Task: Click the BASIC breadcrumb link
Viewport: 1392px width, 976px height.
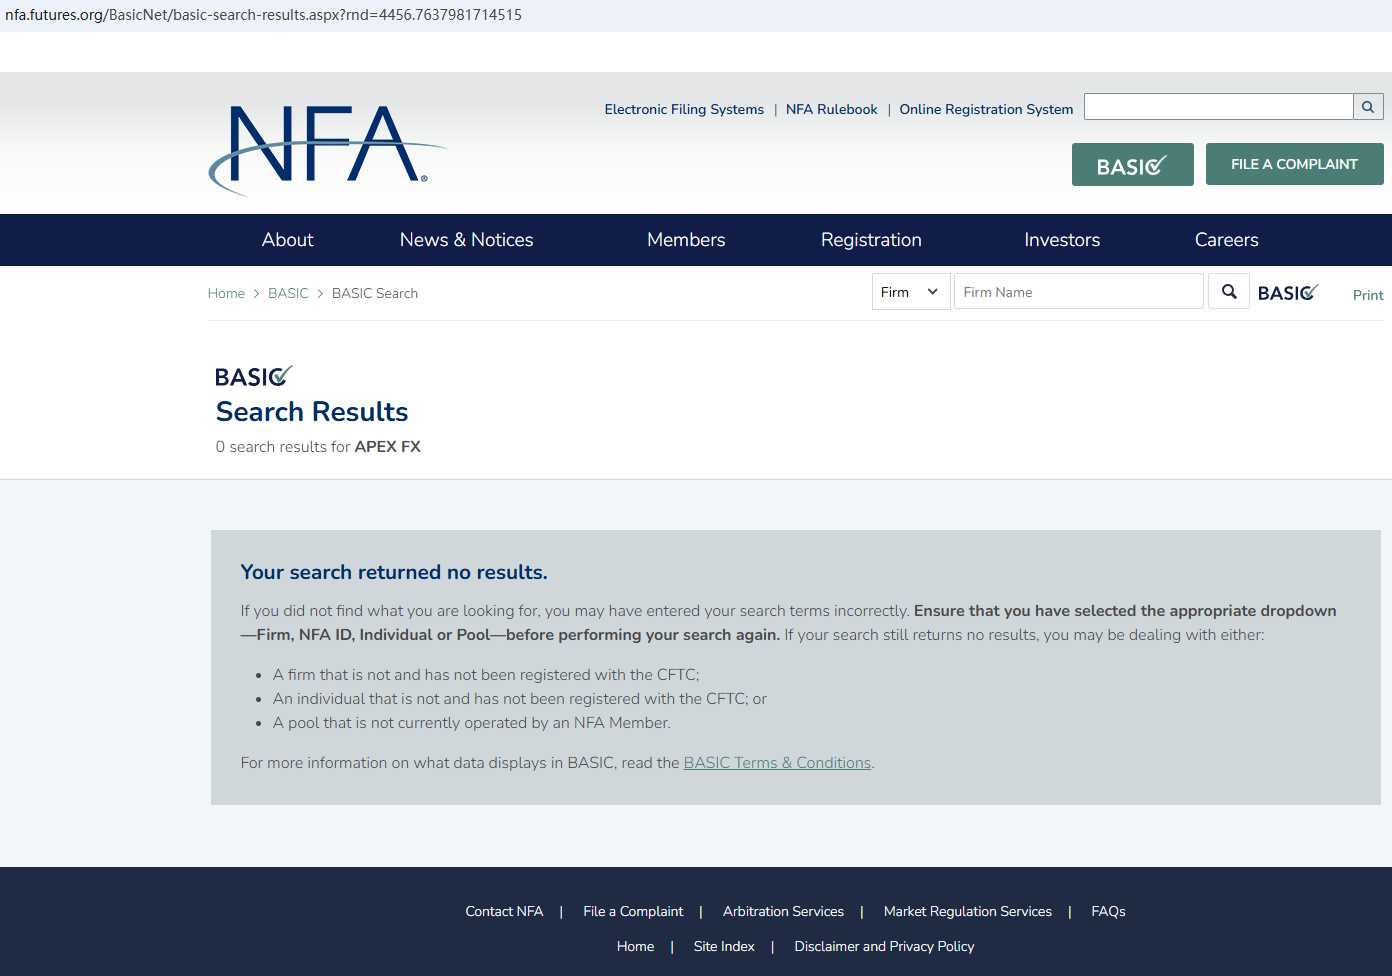Action: 288,293
